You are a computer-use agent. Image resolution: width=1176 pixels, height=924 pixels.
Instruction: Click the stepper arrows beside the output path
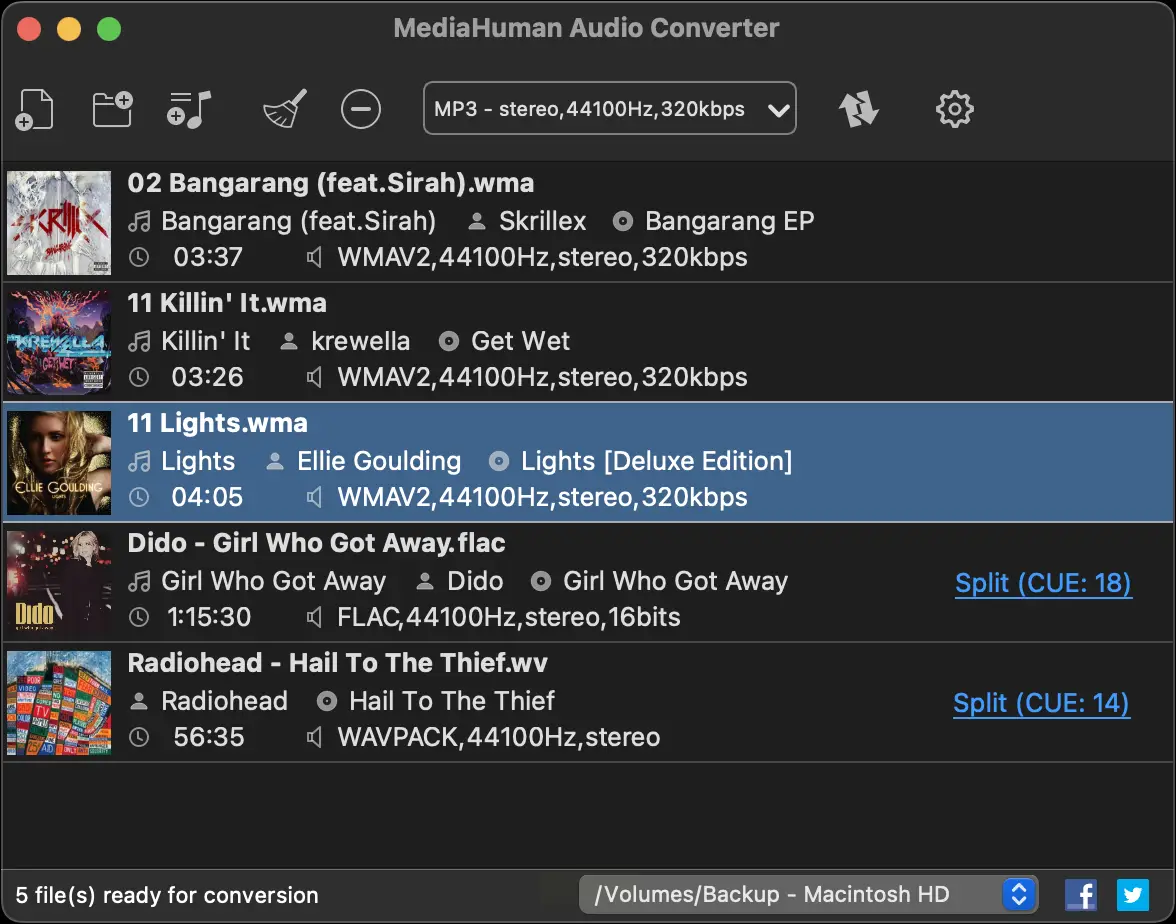[1019, 893]
